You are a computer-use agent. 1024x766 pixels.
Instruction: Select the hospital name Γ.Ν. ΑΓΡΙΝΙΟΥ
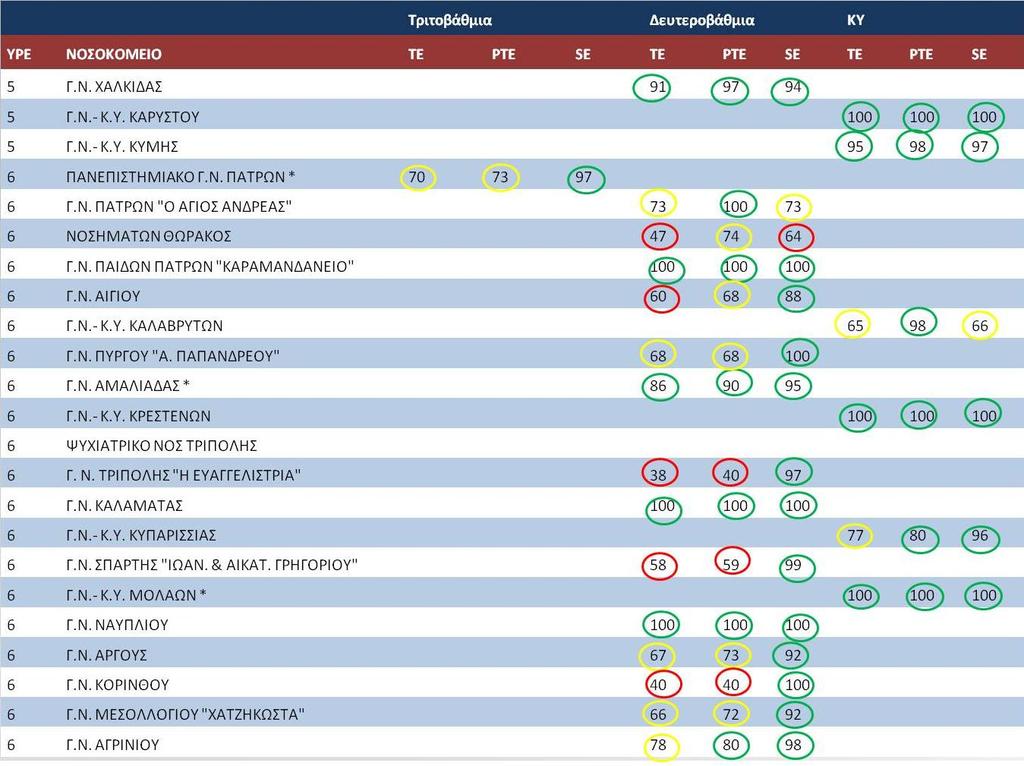pos(113,745)
